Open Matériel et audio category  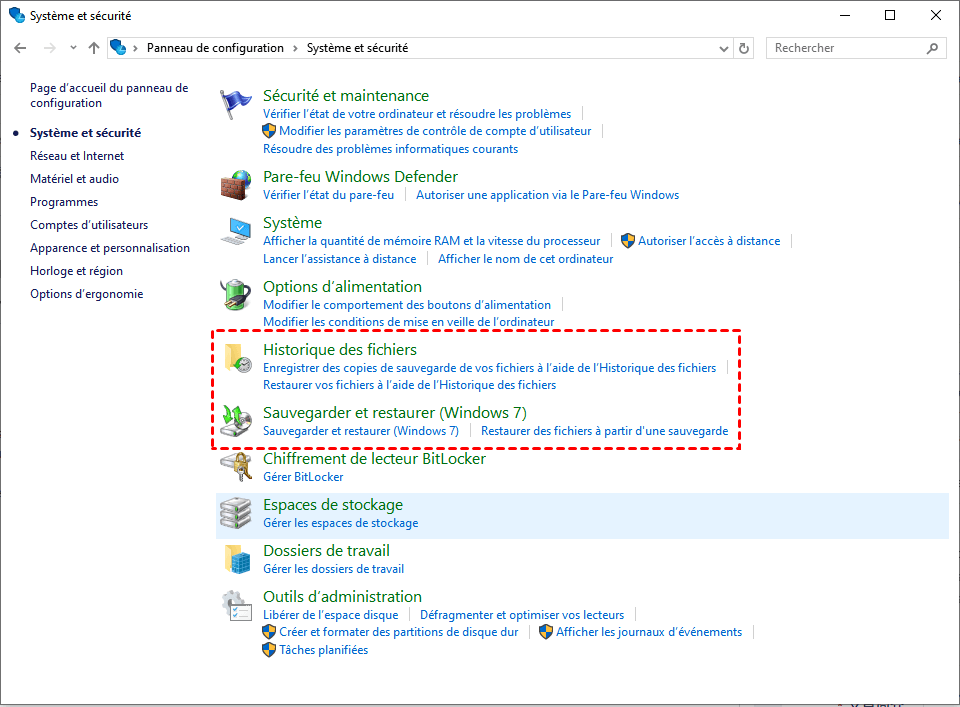(75, 179)
